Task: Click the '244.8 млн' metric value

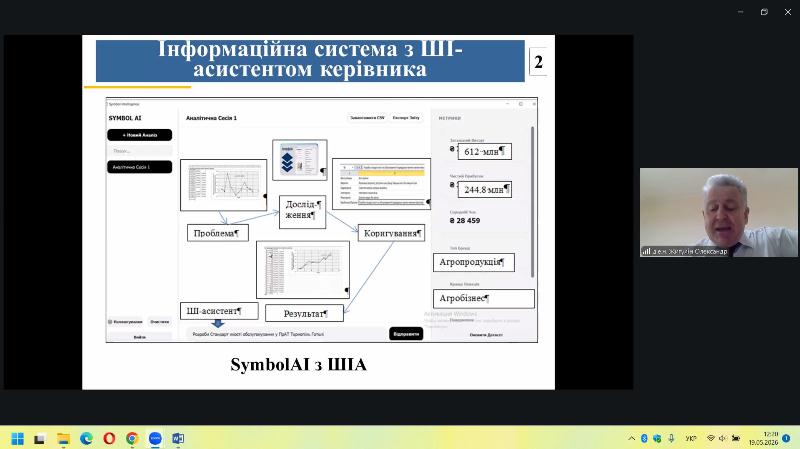Action: pos(485,190)
